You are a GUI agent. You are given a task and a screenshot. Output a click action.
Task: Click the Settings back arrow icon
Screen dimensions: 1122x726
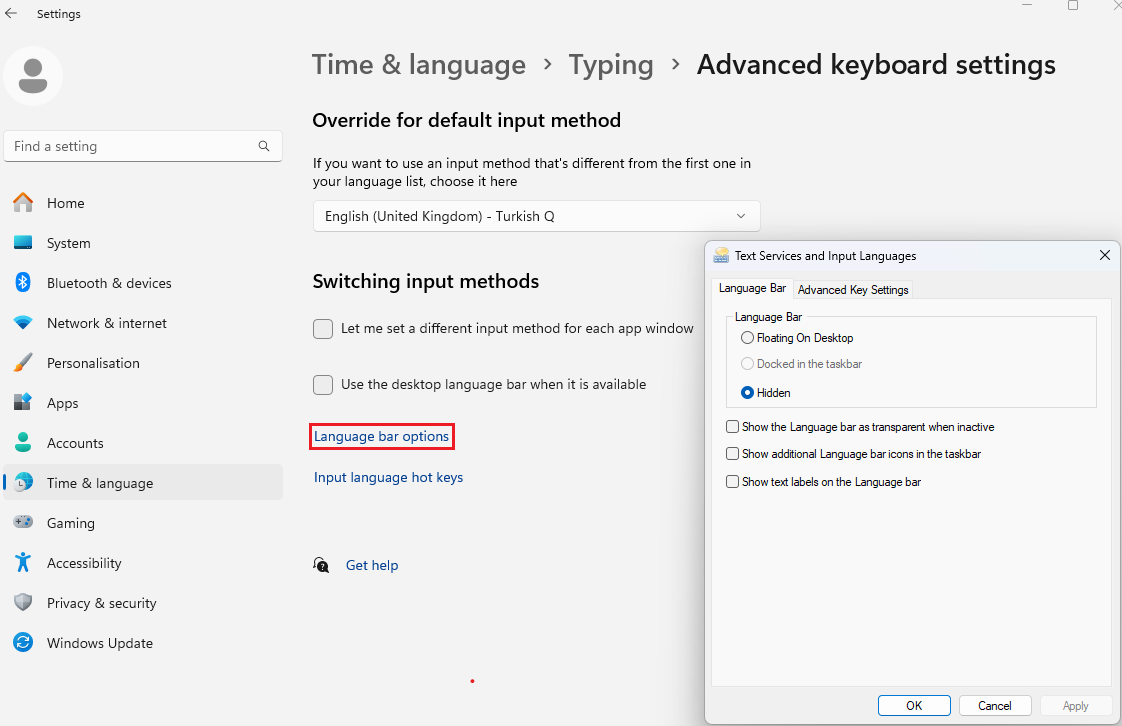11,14
